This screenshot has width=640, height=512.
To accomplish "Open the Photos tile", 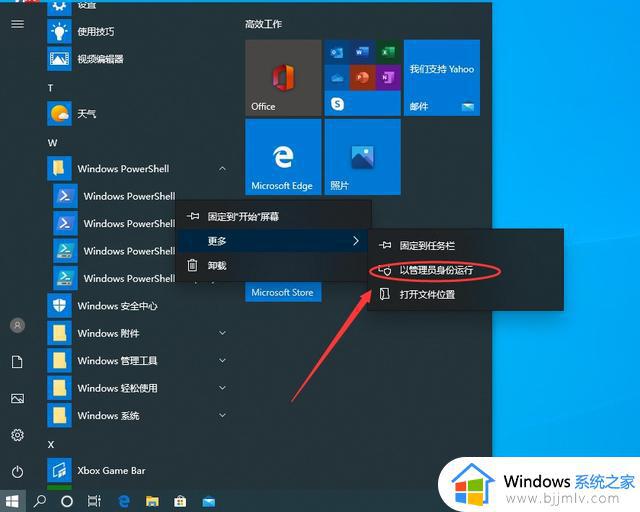I will coord(362,157).
